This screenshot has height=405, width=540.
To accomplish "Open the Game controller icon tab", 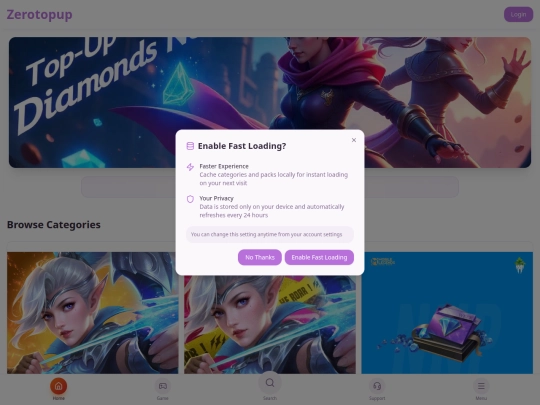I will click(163, 386).
